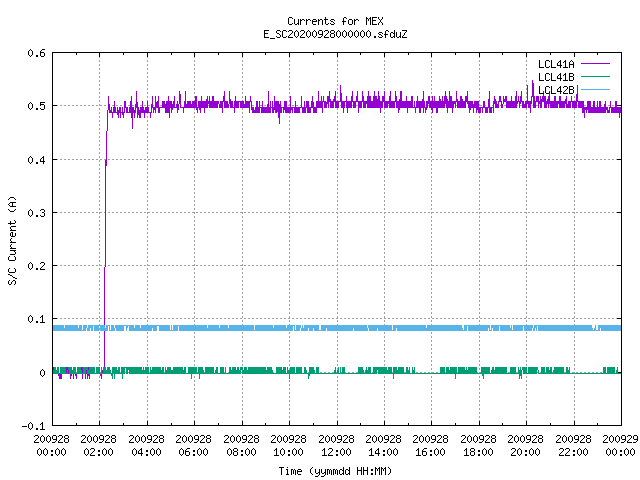The width and height of the screenshot is (640, 480).
Task: Click the blue LCL42B legend line sample
Action: click(595, 89)
